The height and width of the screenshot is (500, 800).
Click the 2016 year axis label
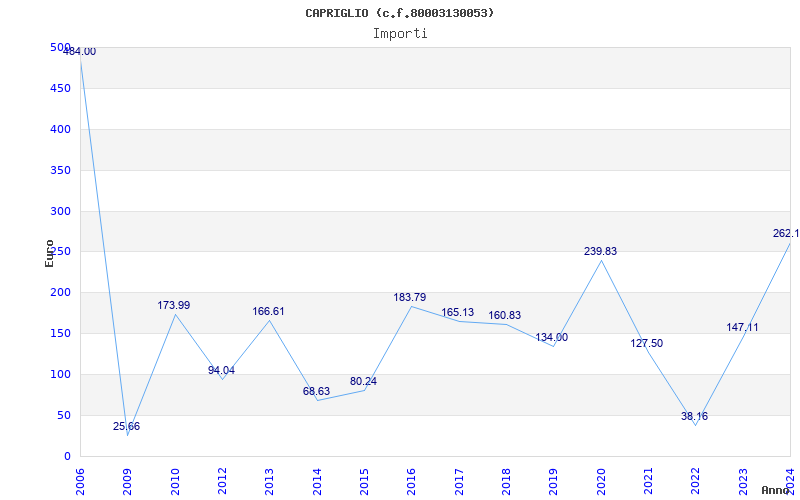coord(412,482)
